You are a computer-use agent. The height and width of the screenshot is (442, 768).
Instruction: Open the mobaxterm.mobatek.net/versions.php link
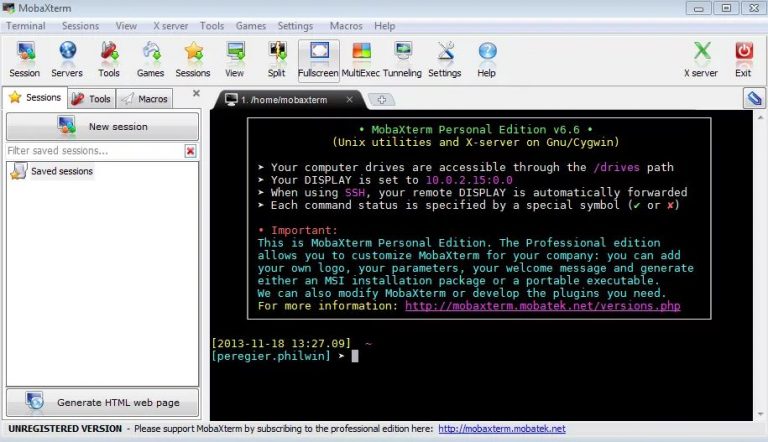point(542,306)
